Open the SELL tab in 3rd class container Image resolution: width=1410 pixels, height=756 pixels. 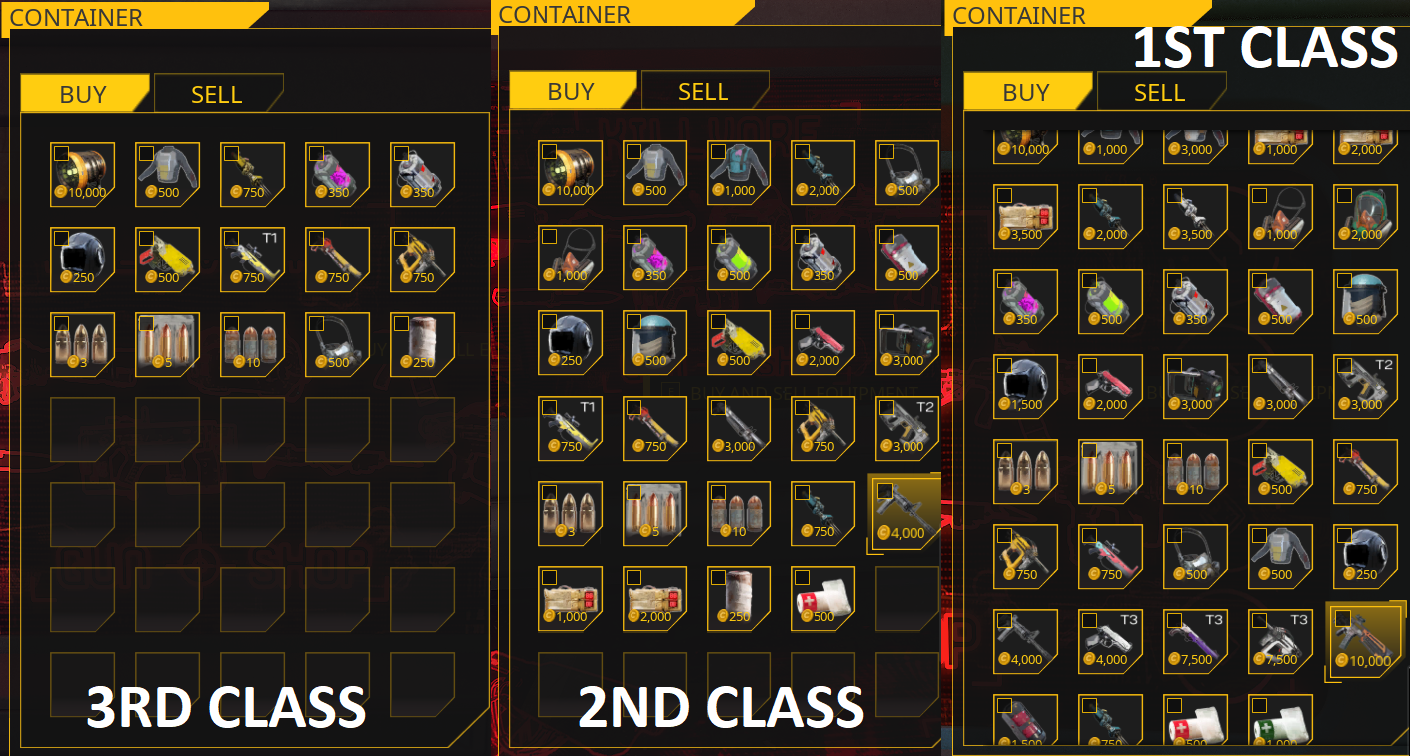[x=218, y=93]
